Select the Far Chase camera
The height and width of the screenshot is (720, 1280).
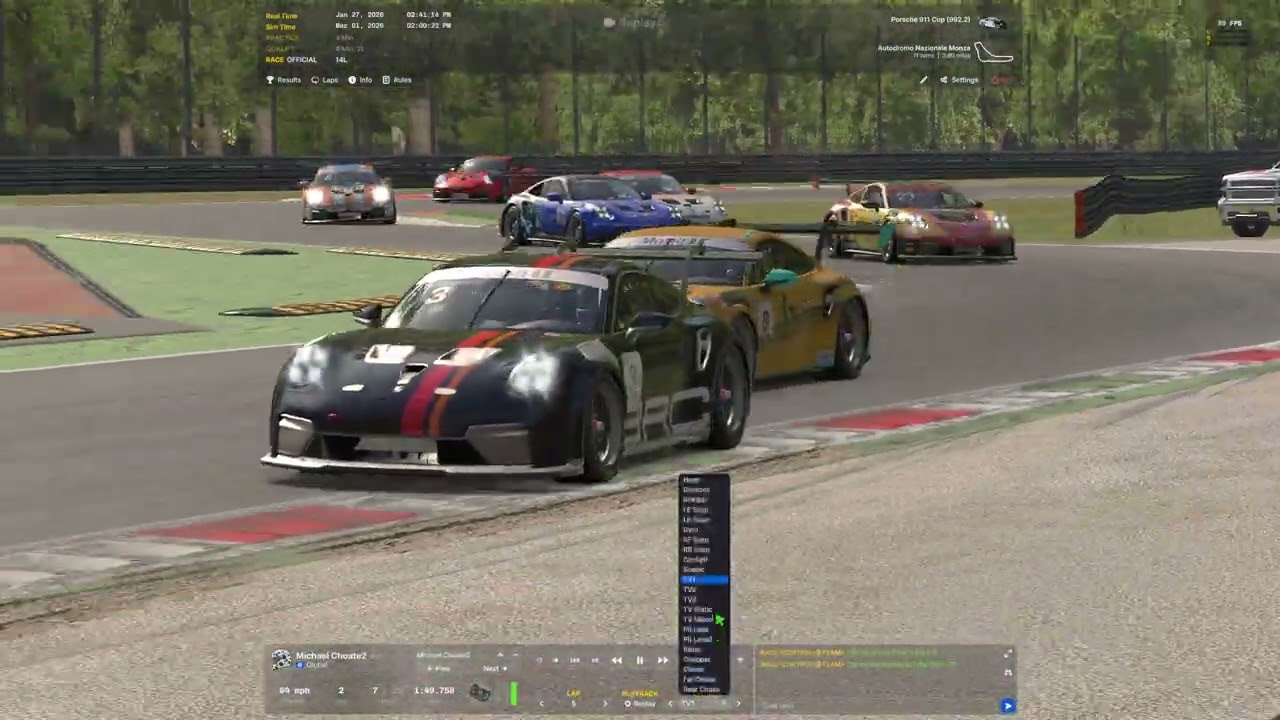click(704, 680)
